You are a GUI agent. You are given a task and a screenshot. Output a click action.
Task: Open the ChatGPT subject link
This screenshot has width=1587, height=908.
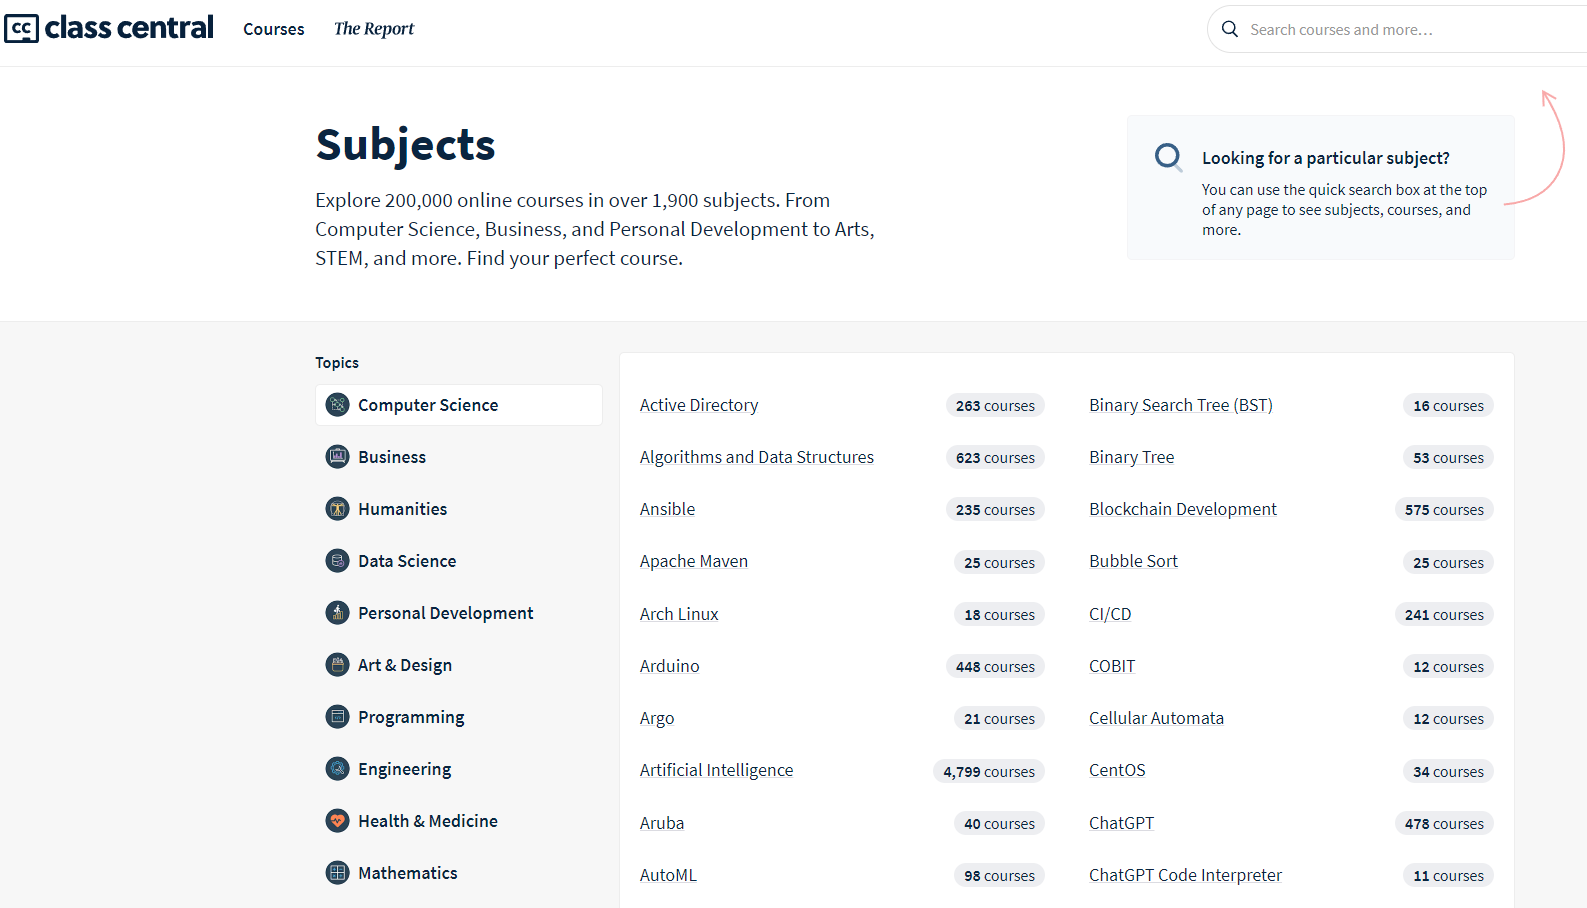pos(1121,823)
